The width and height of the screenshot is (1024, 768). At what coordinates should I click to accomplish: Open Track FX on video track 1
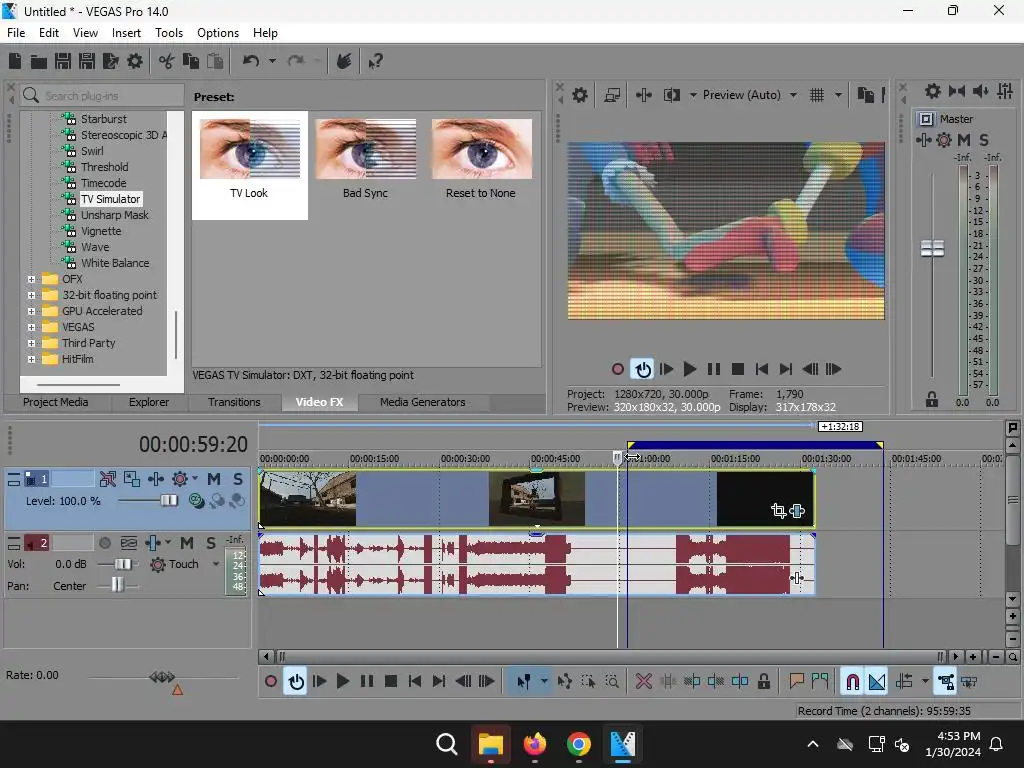[x=180, y=479]
